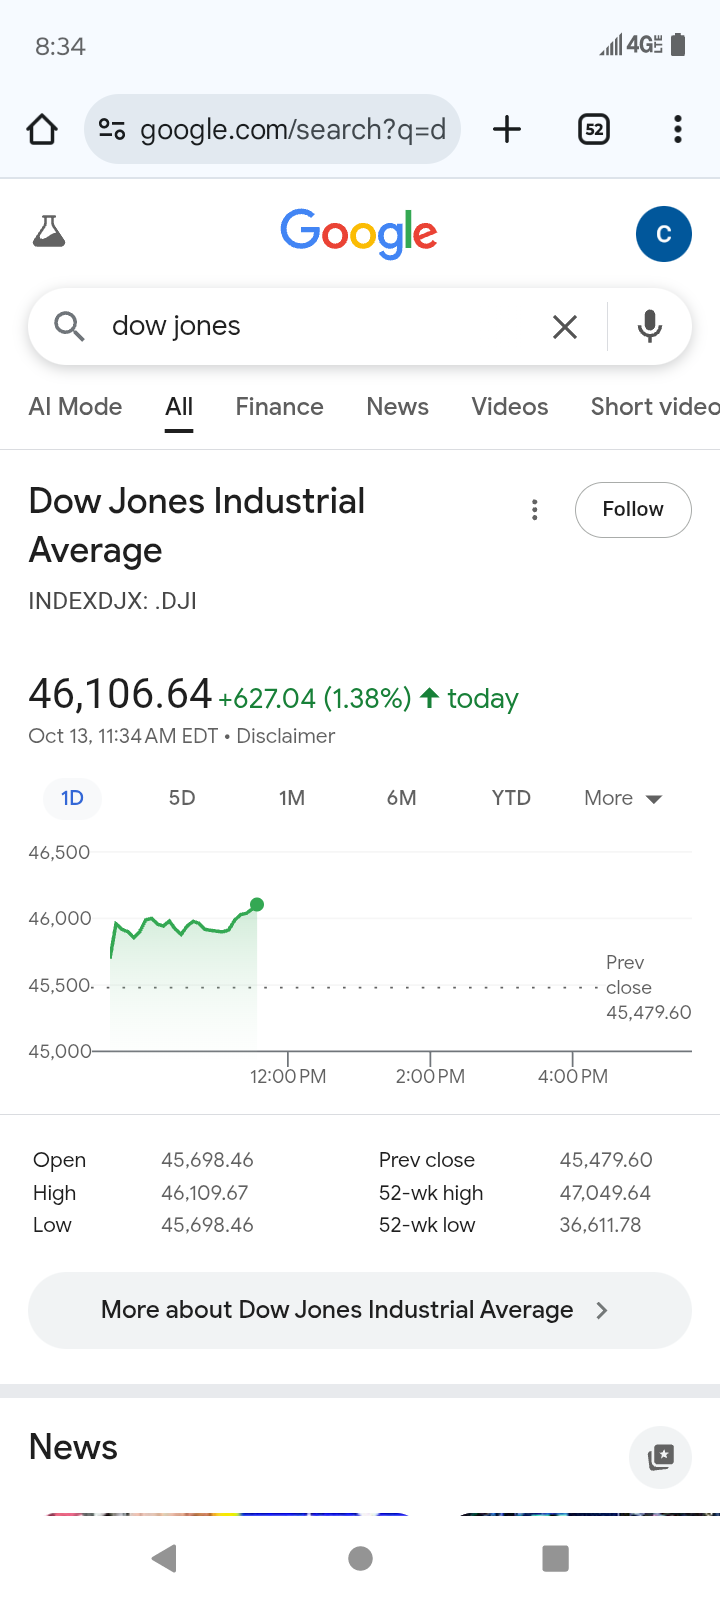
Task: Switch to the Finance tab
Action: pyautogui.click(x=279, y=407)
